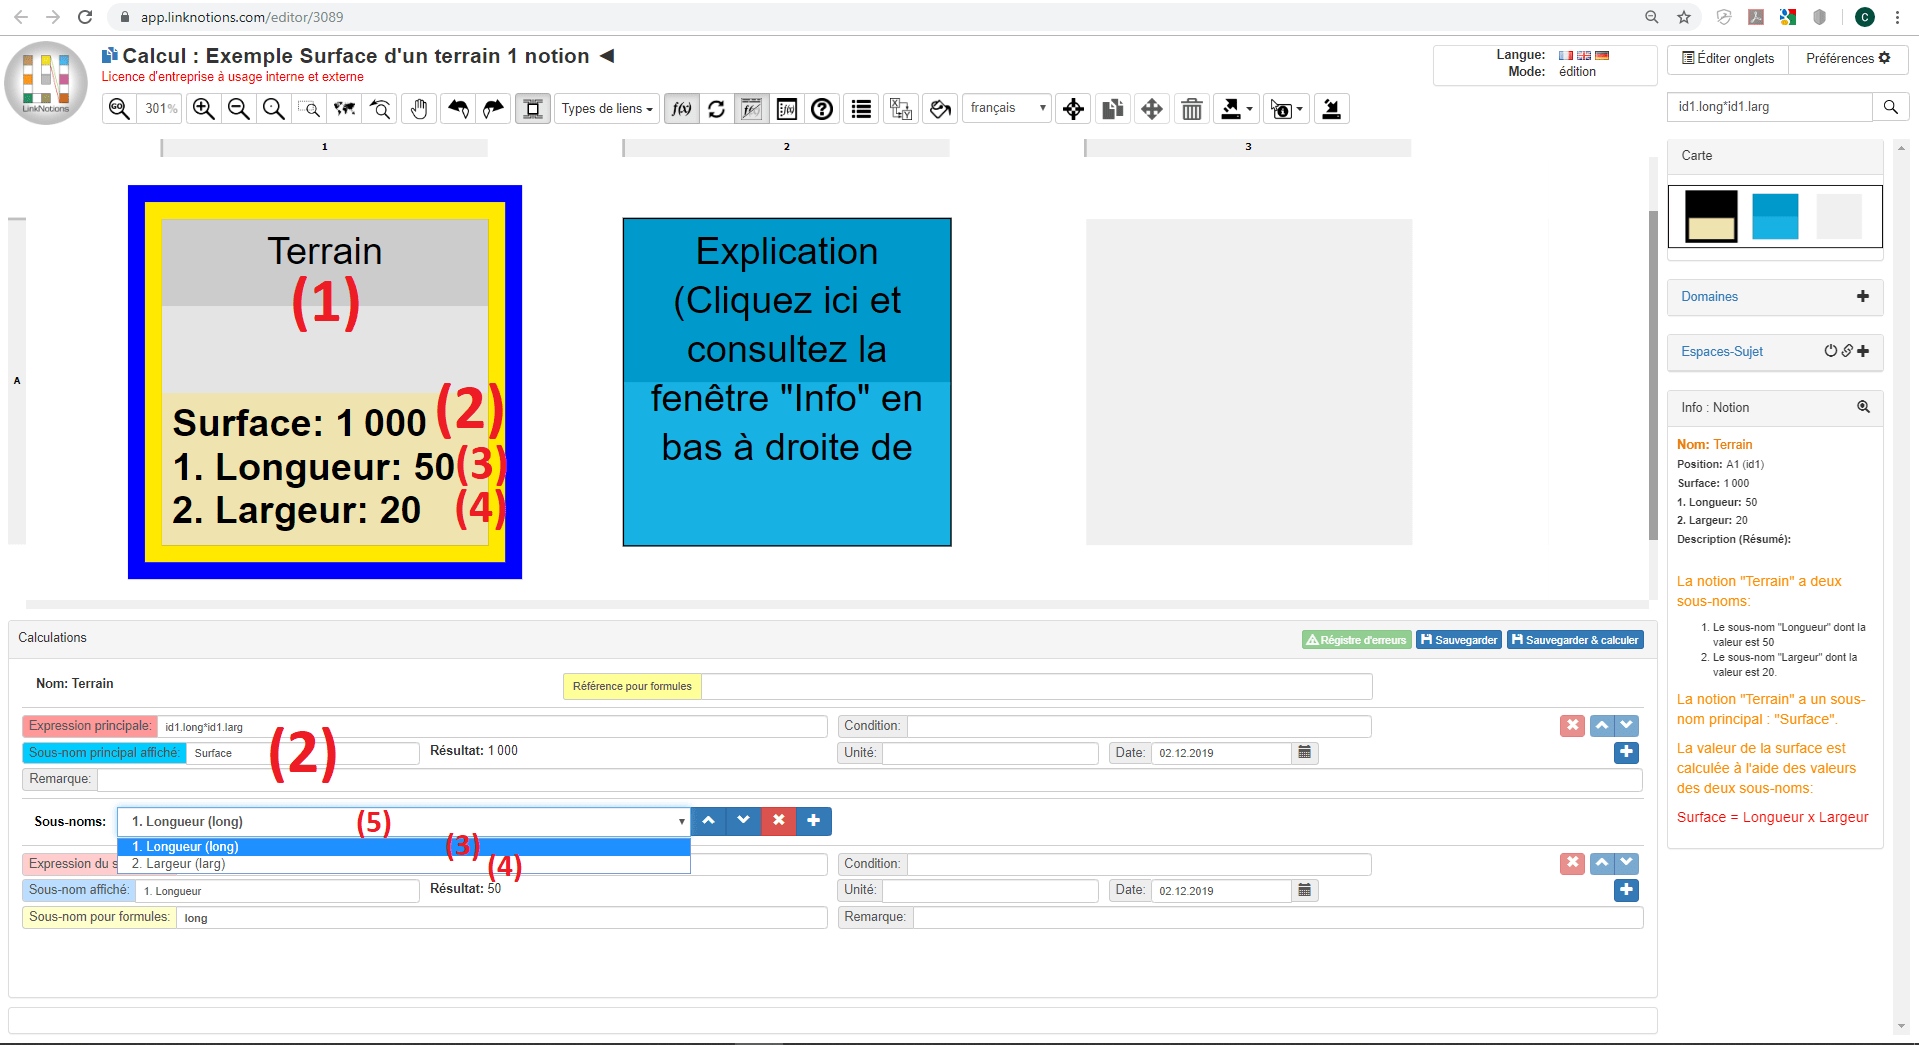Click the search magnifier button

click(1891, 107)
